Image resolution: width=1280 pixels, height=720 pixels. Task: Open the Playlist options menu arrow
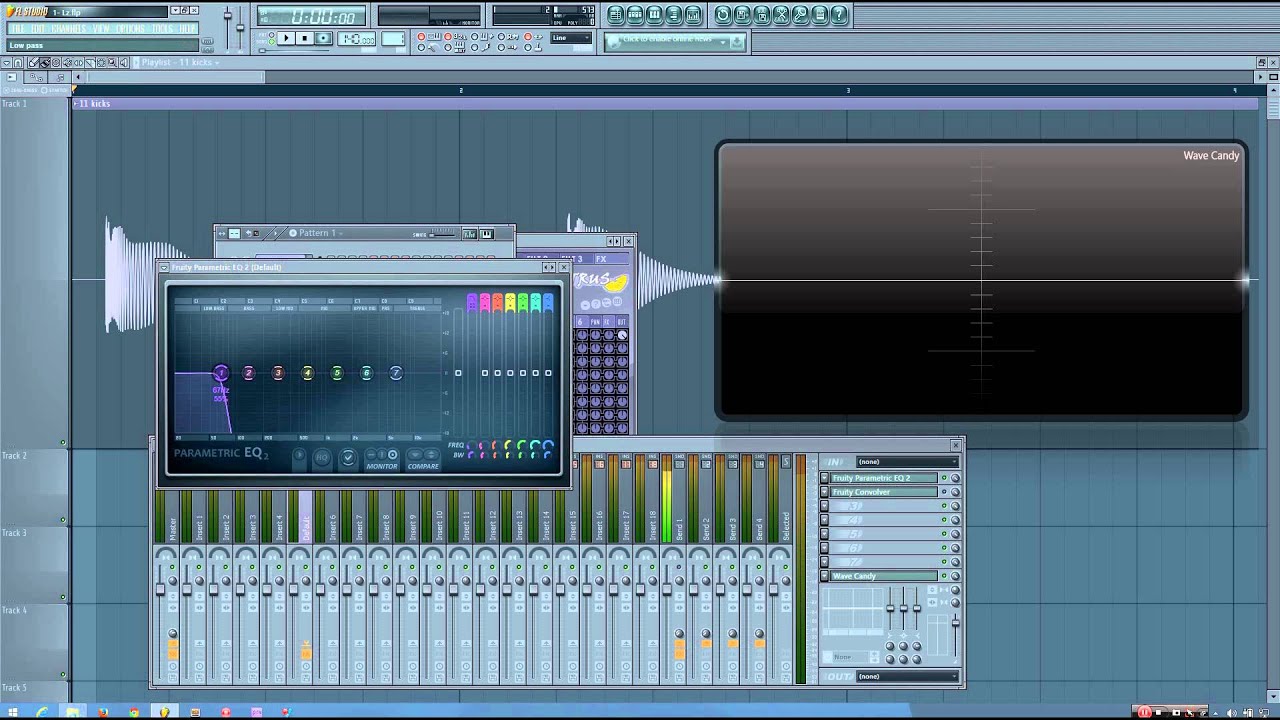point(7,62)
